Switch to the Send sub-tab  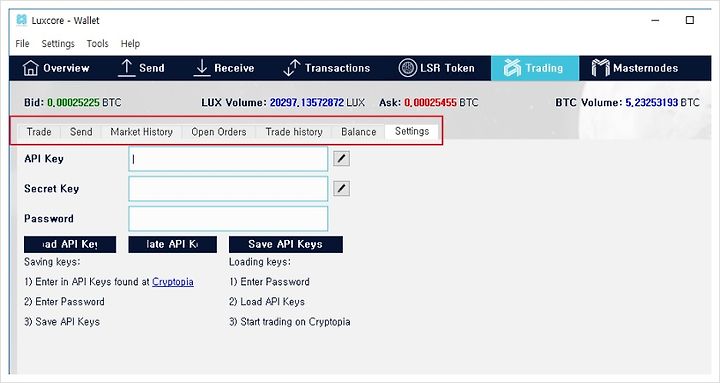coord(81,132)
